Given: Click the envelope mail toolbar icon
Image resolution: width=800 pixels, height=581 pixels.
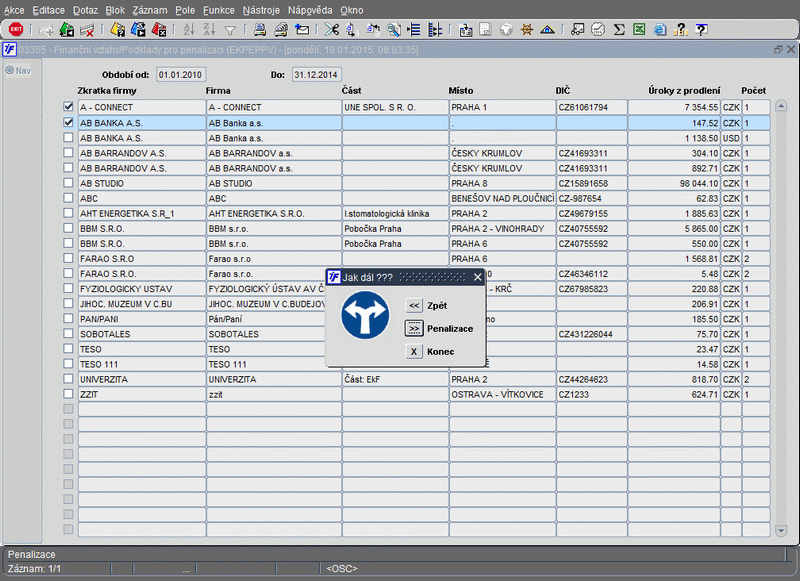Looking at the screenshot, I should point(302,29).
